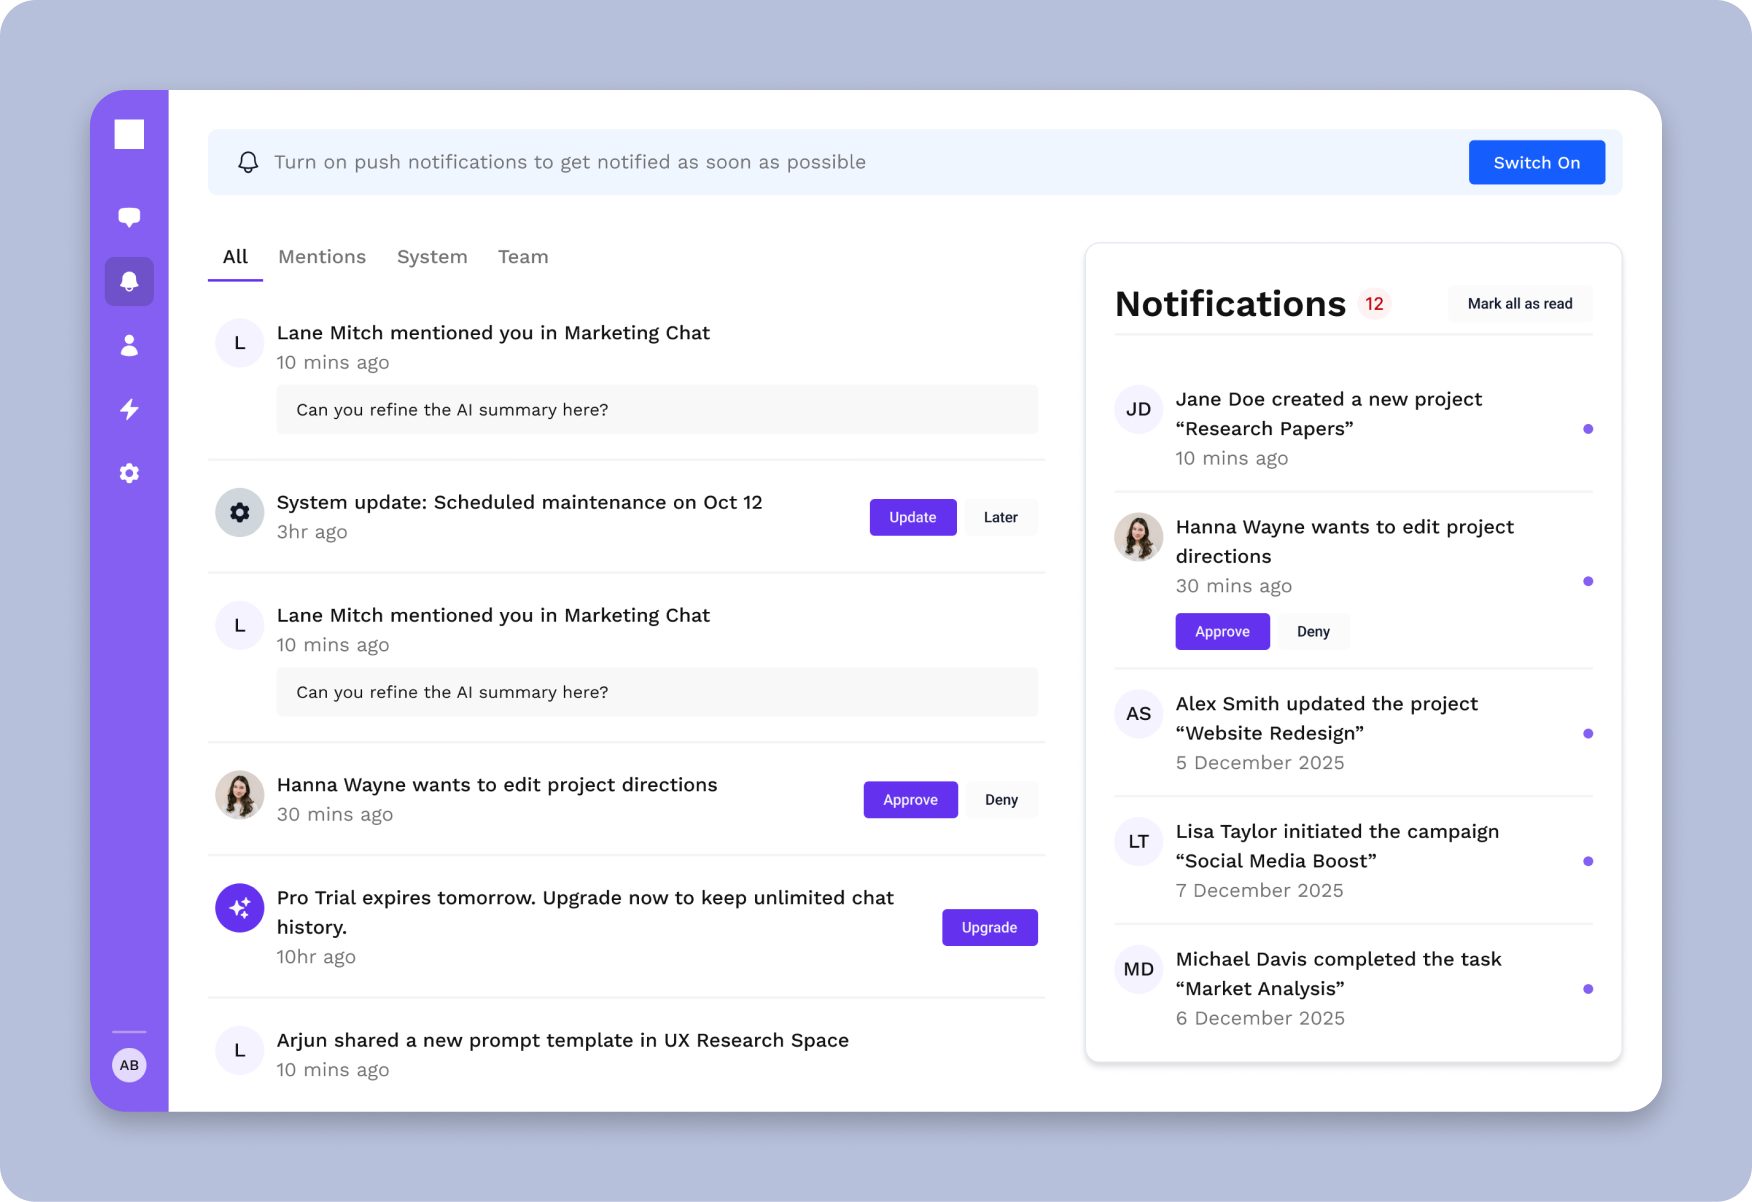Upgrade to keep unlimited chat history

(x=989, y=927)
